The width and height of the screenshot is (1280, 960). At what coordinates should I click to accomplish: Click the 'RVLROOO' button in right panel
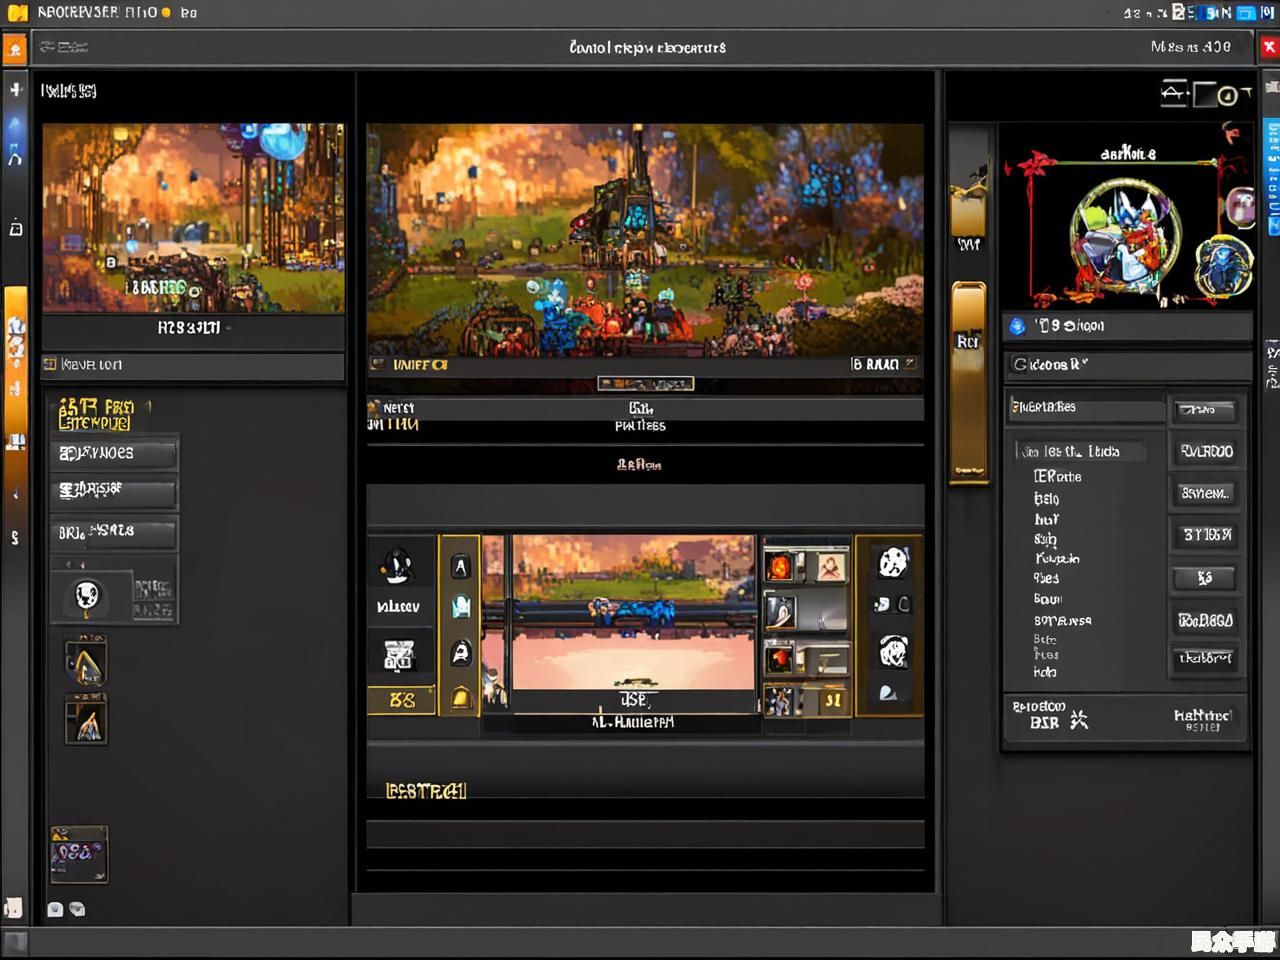pyautogui.click(x=1206, y=451)
